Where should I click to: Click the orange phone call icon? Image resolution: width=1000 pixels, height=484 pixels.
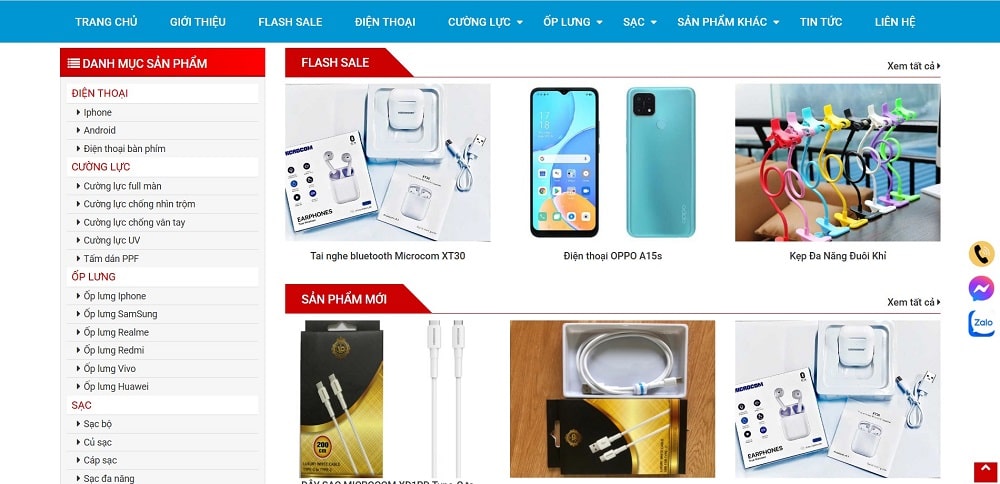[982, 254]
